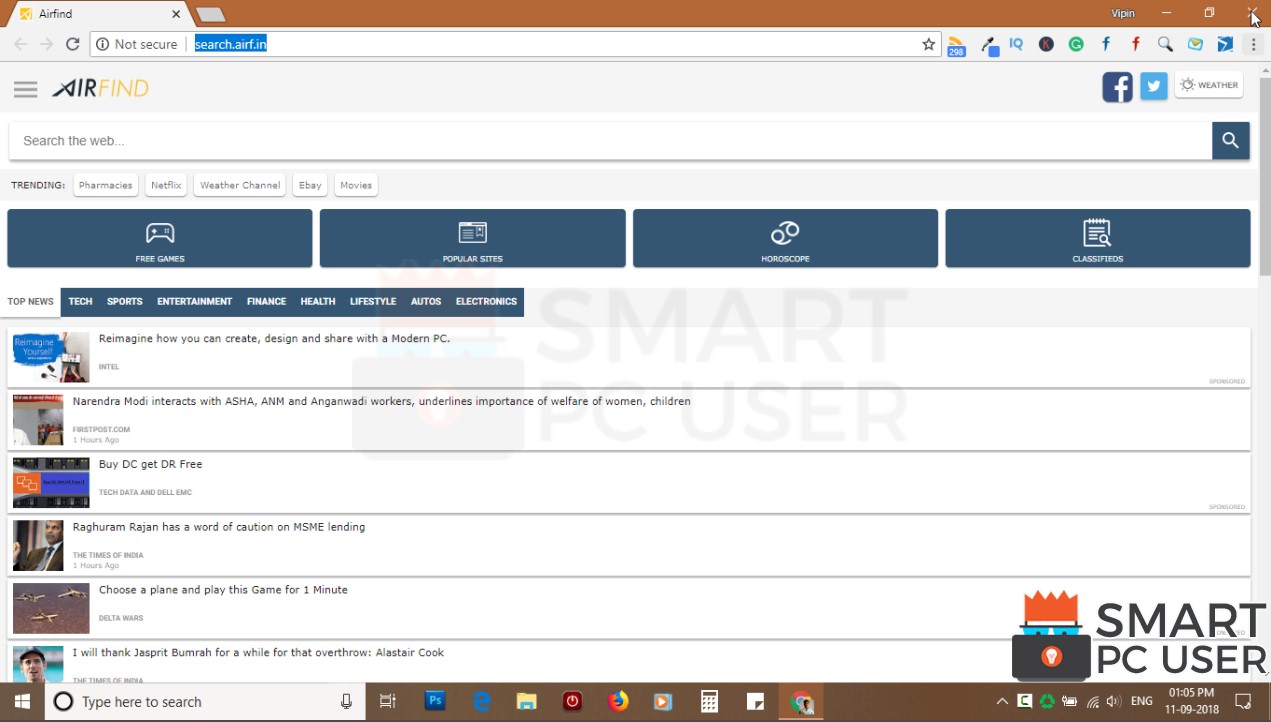Open the magnifier extension in toolbar
Viewport: 1271px width, 722px height.
pos(1165,44)
